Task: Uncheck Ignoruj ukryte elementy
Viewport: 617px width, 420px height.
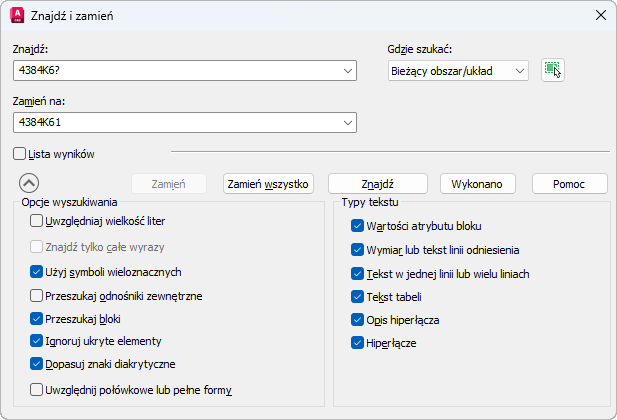Action: (37, 342)
